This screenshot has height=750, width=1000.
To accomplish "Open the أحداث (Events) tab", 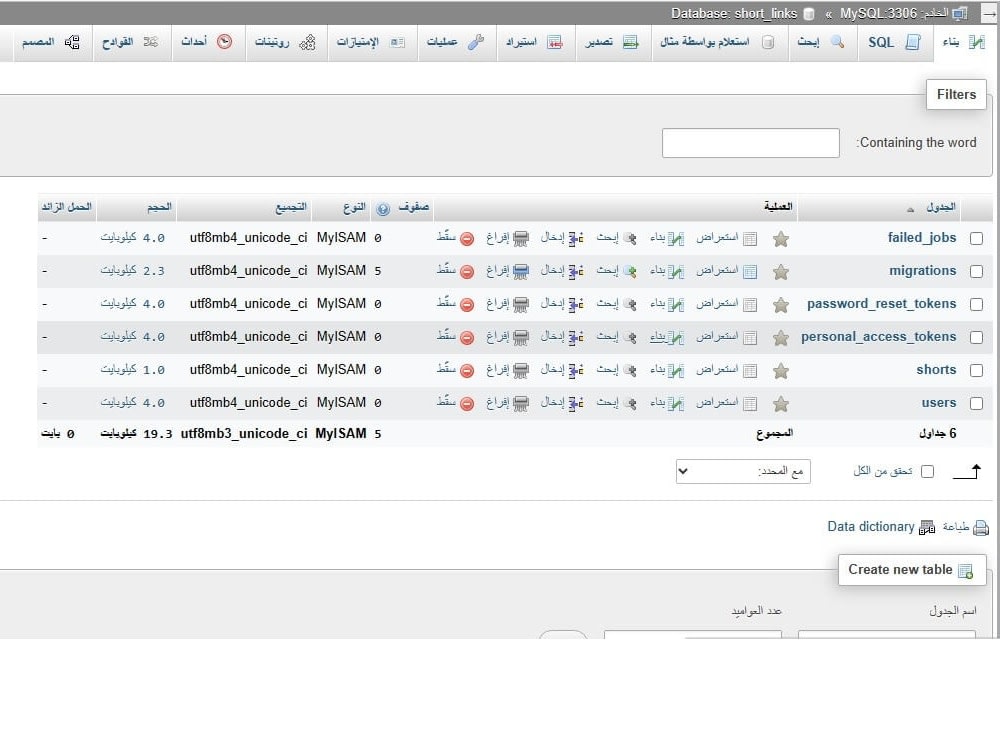I will pyautogui.click(x=207, y=42).
